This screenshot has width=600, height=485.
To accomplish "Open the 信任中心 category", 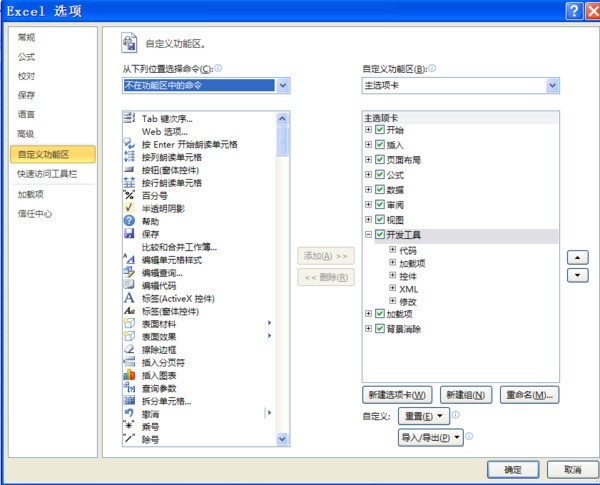I will click(34, 214).
